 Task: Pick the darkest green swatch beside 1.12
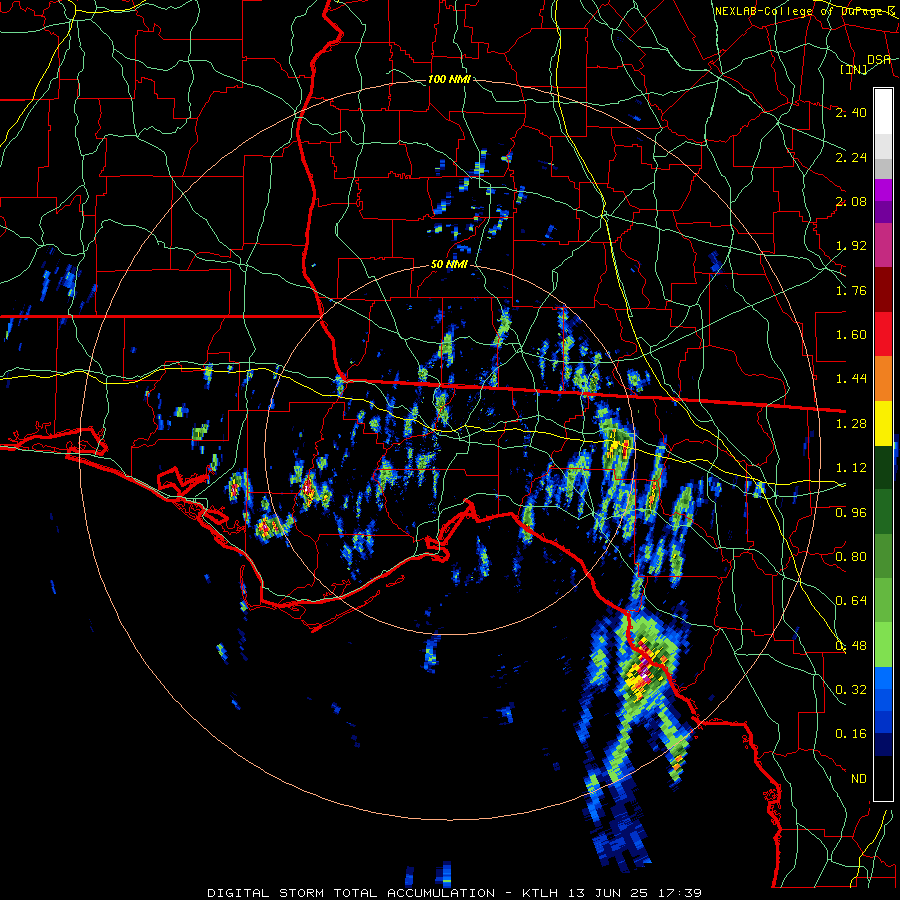883,468
